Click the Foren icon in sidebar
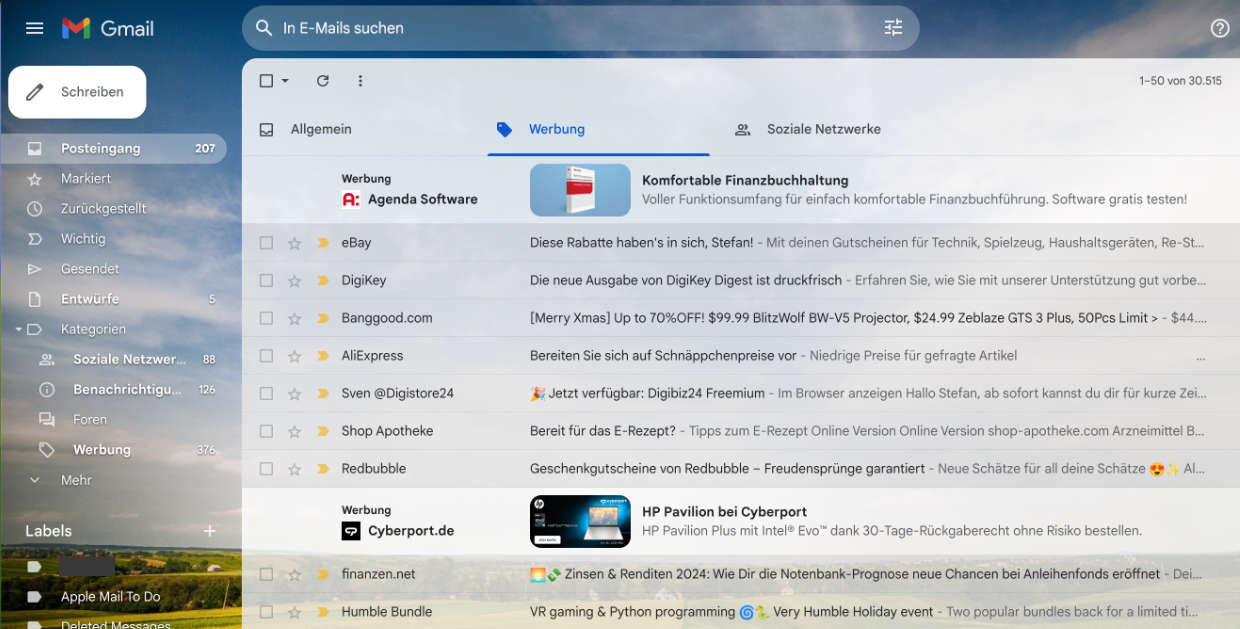 coord(47,420)
